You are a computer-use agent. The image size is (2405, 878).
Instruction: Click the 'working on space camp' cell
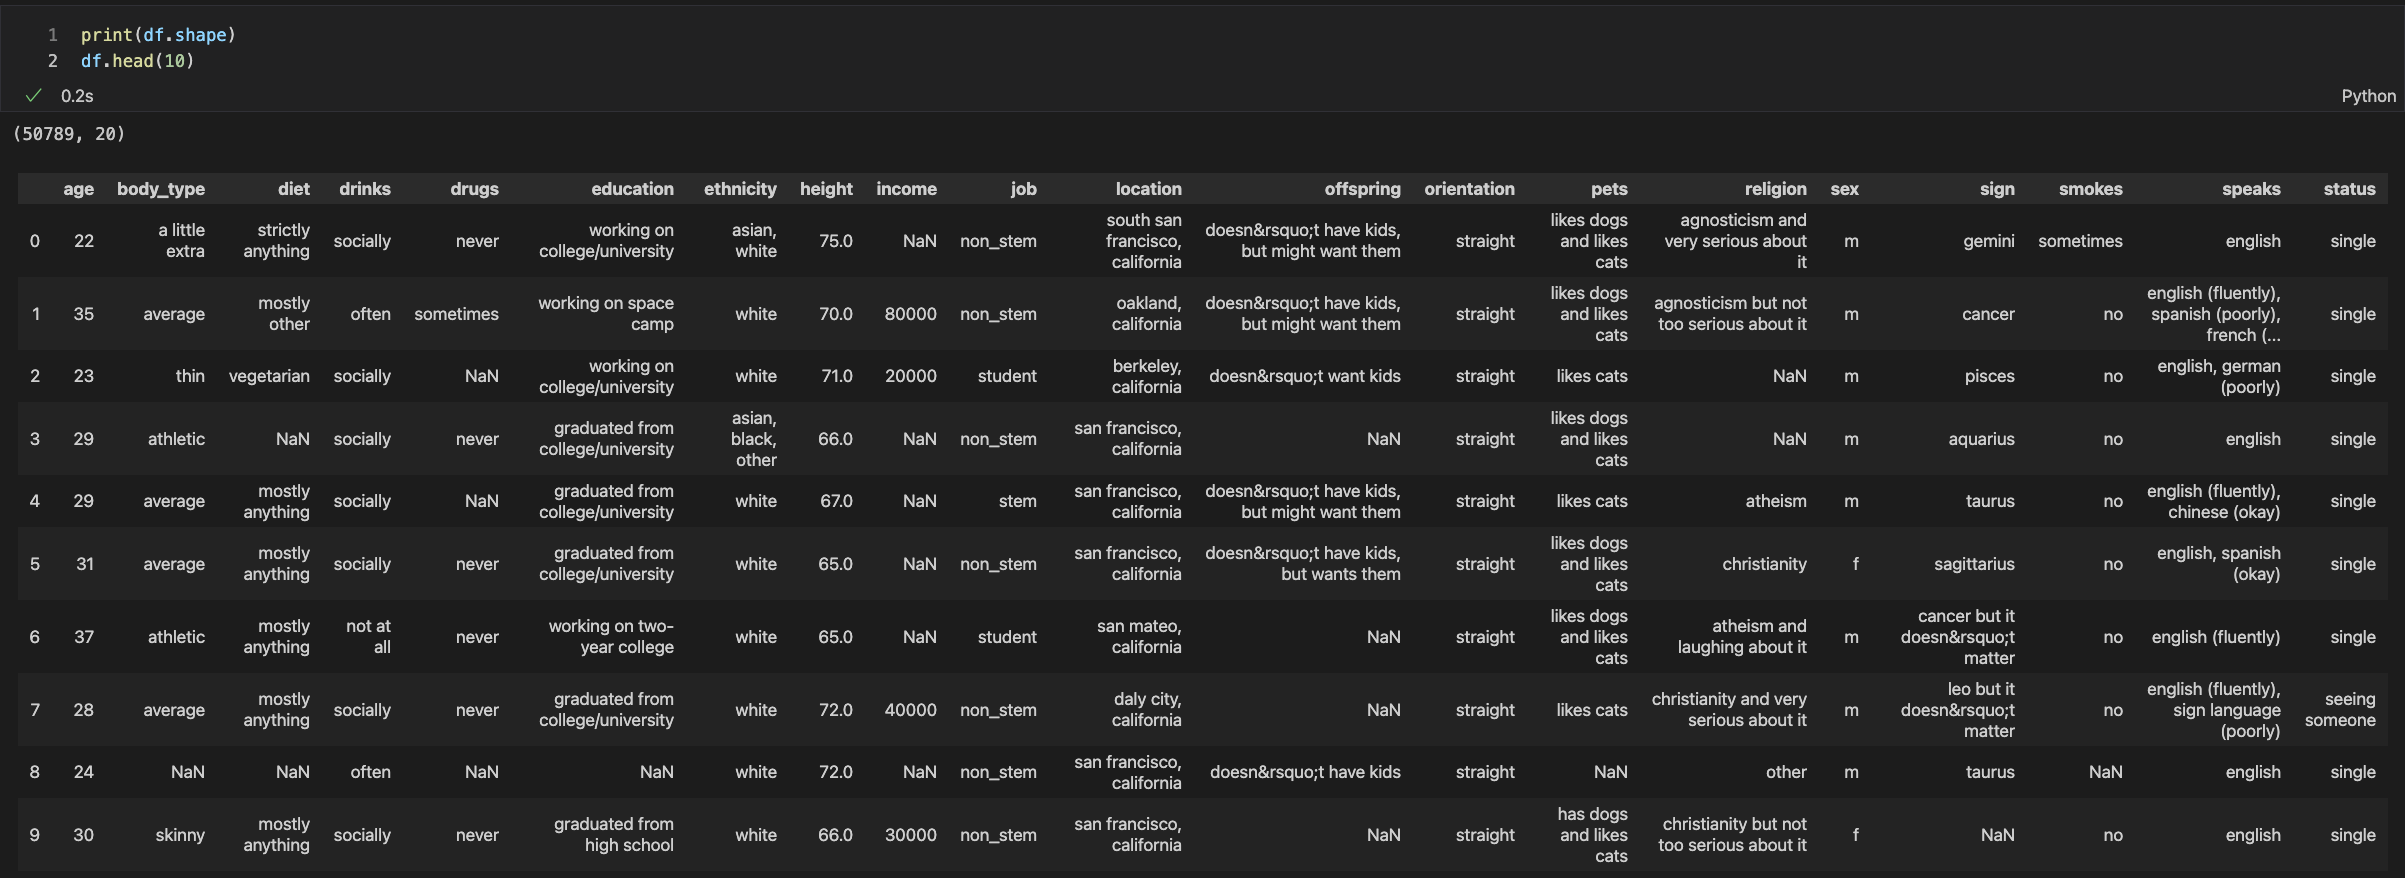(x=606, y=314)
